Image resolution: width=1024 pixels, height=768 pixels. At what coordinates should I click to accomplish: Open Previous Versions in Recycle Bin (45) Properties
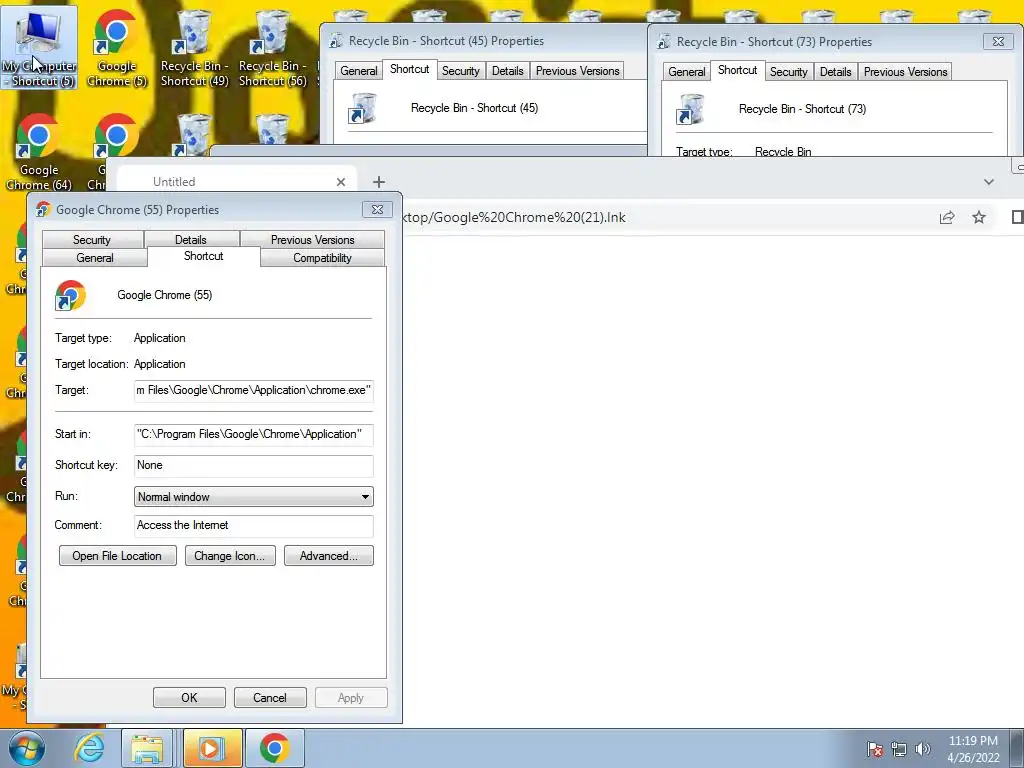coord(577,71)
